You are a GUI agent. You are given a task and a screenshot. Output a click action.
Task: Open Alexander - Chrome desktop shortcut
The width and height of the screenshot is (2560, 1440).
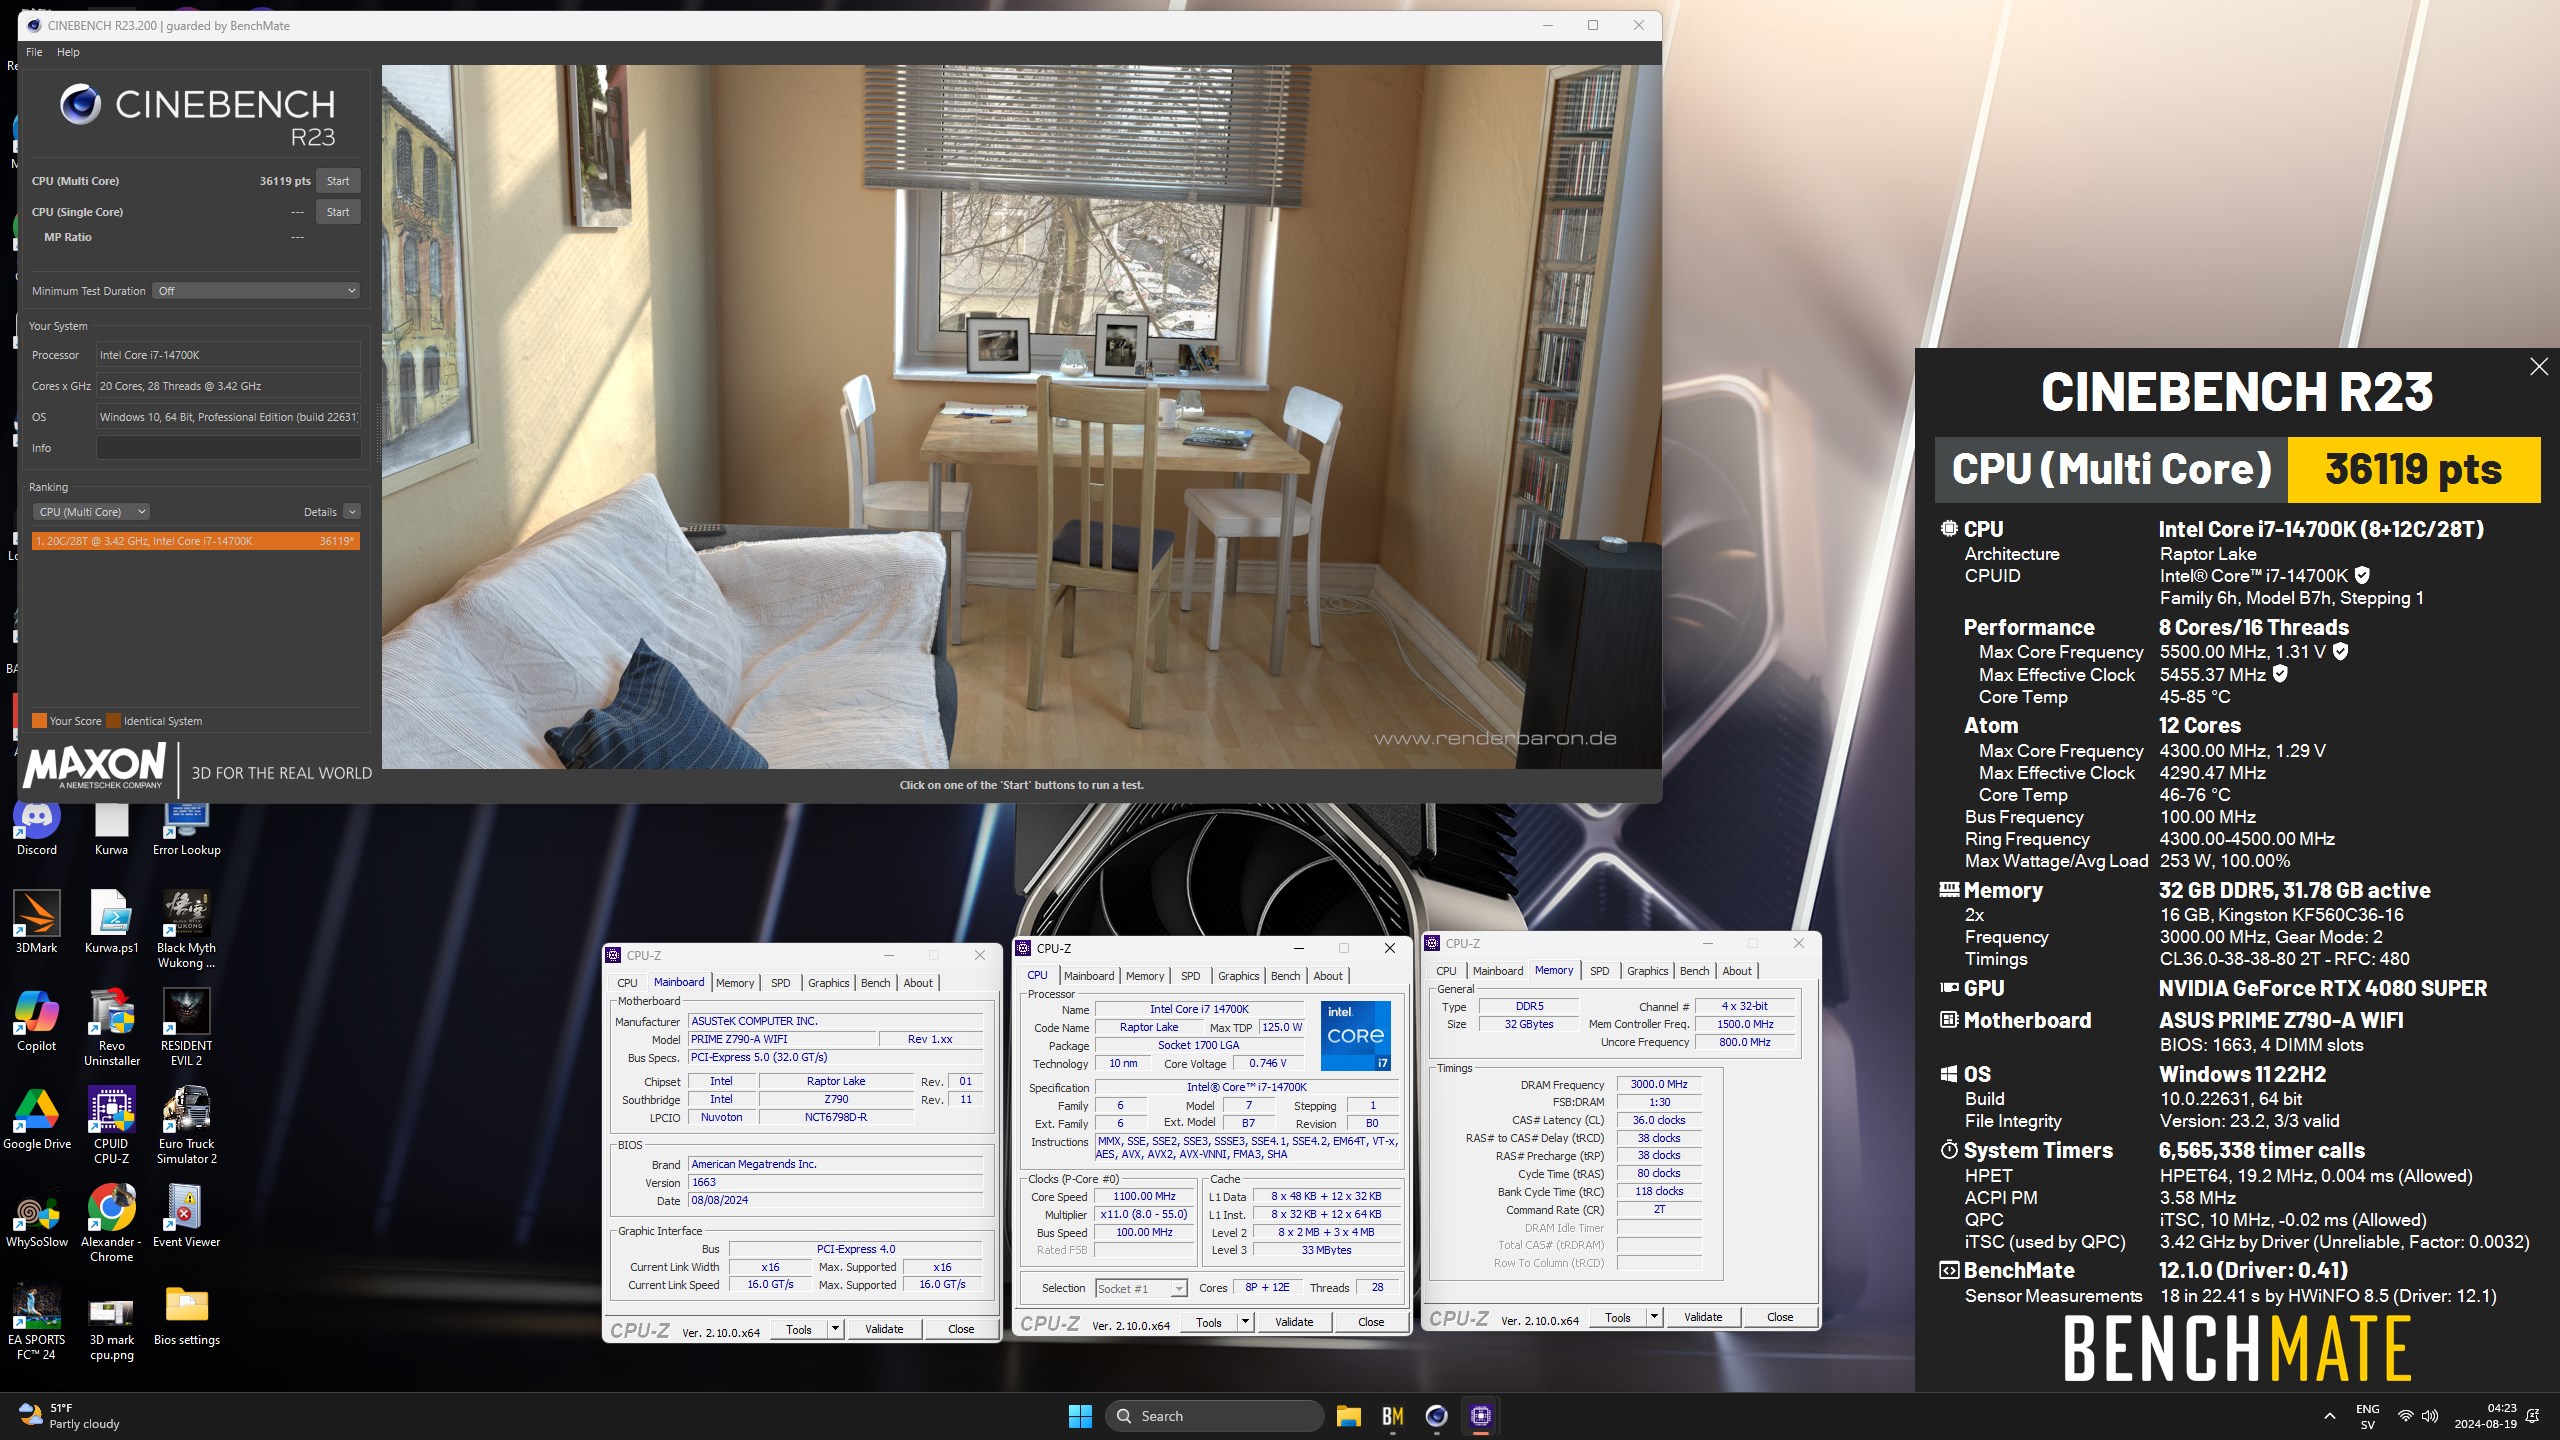(111, 1223)
